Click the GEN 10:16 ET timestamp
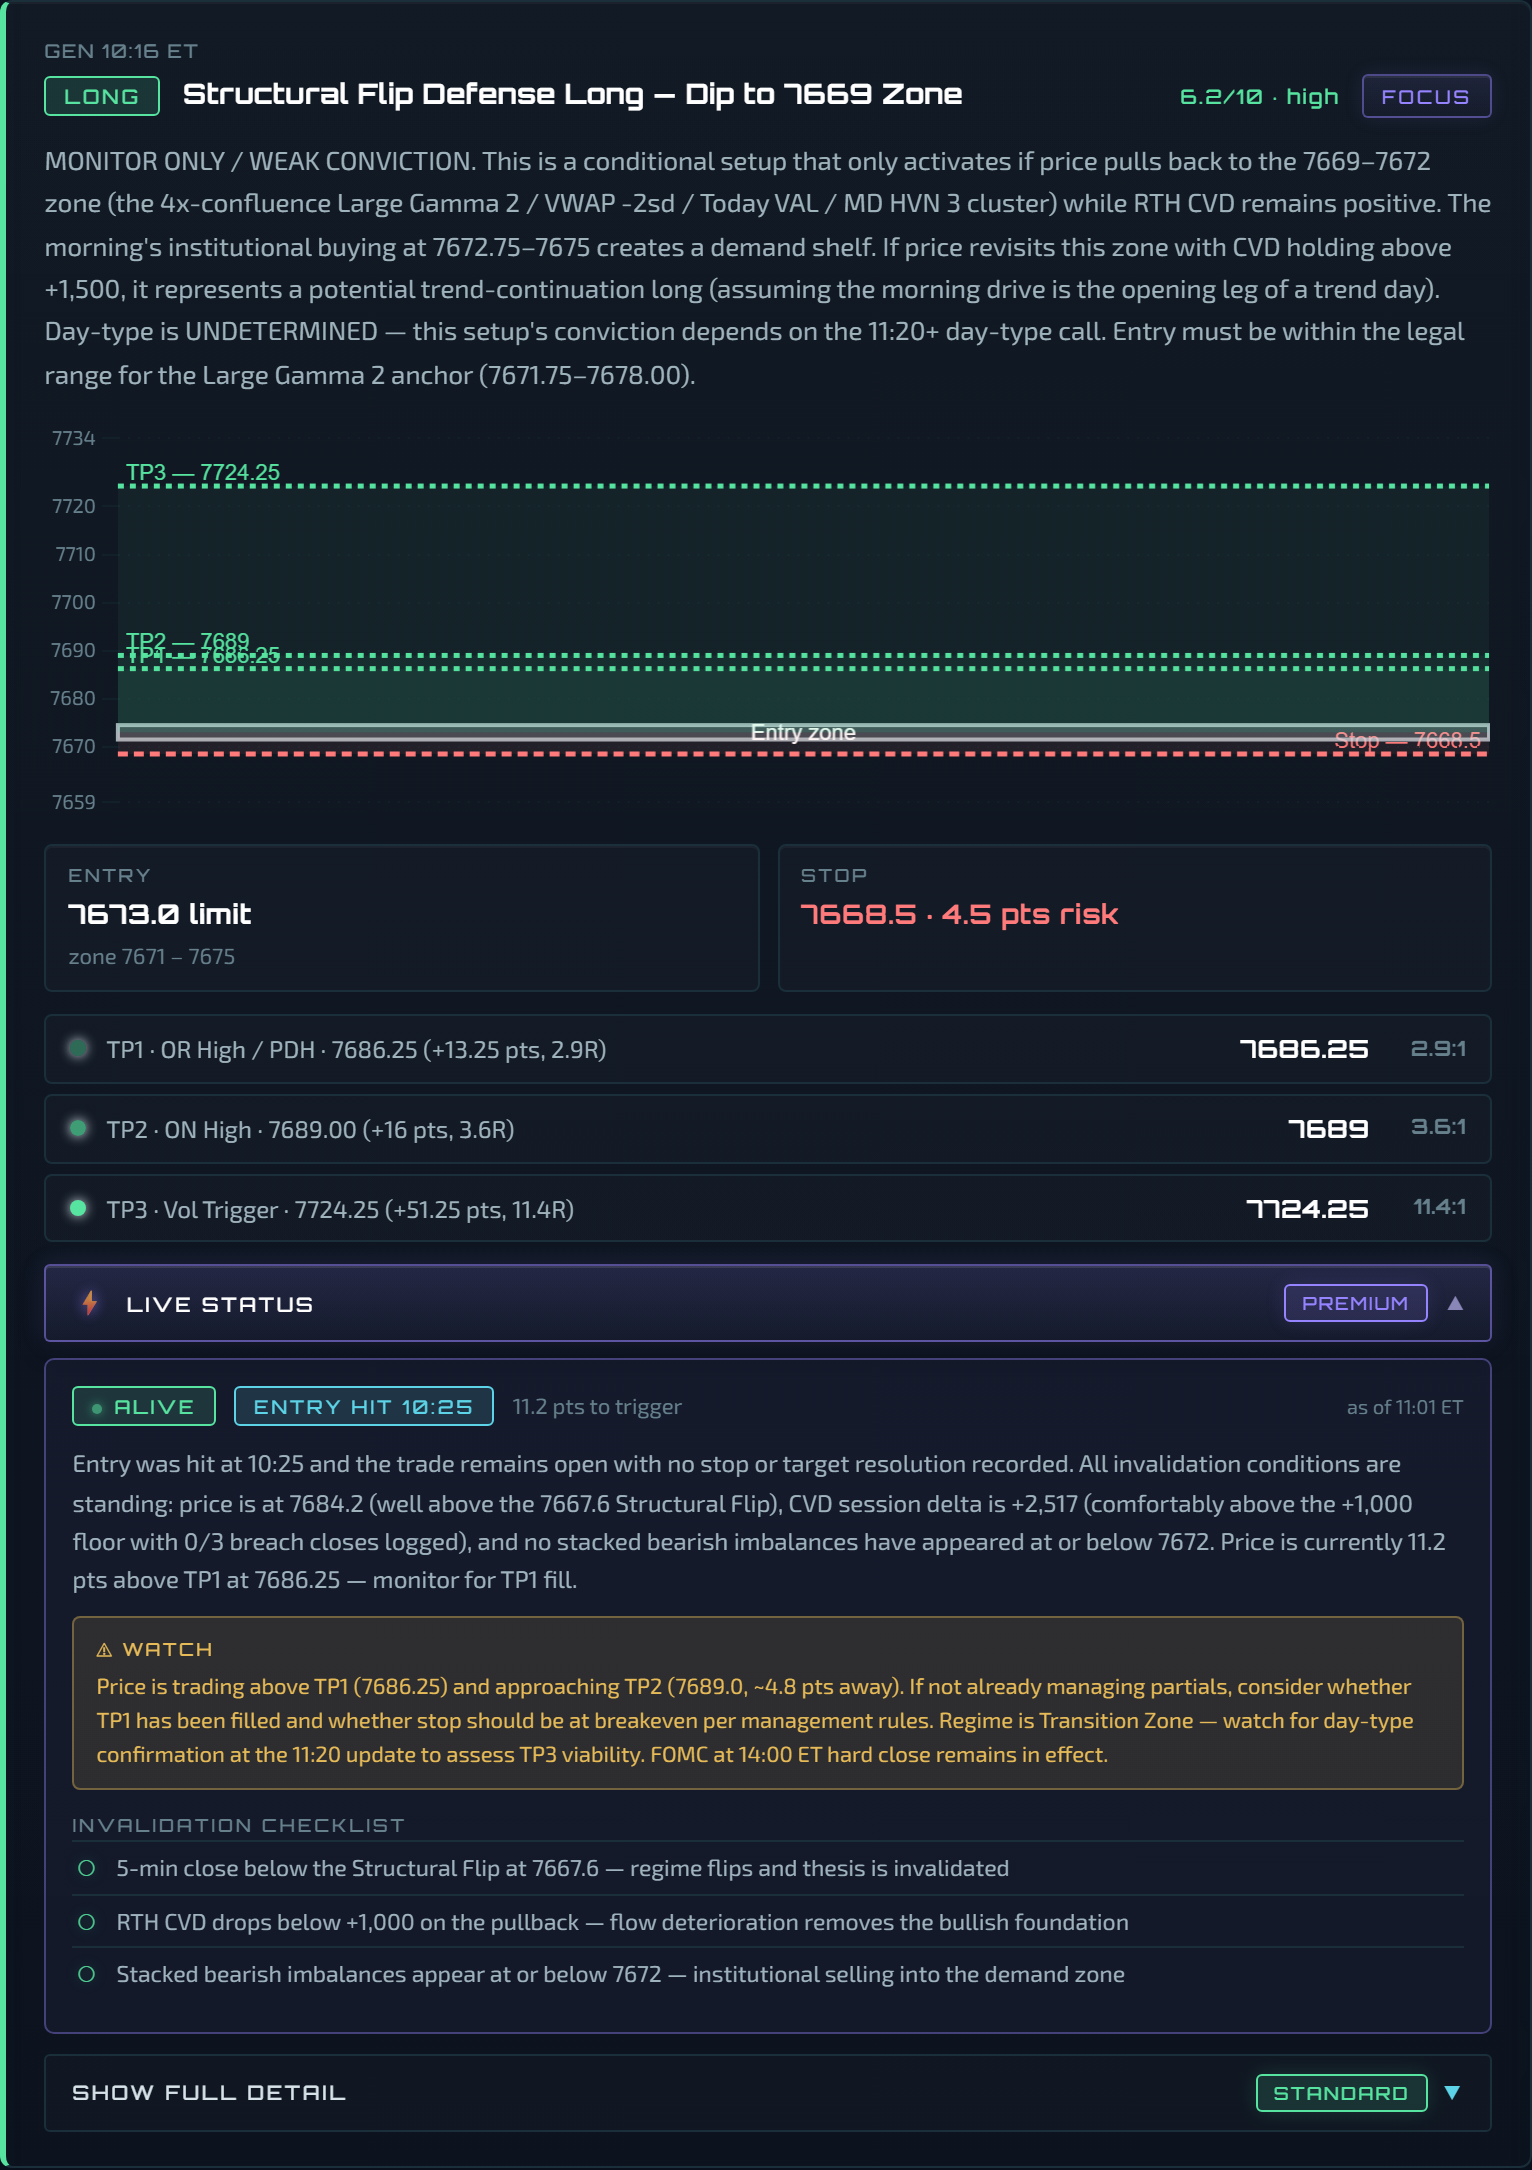The height and width of the screenshot is (2170, 1532). point(121,51)
